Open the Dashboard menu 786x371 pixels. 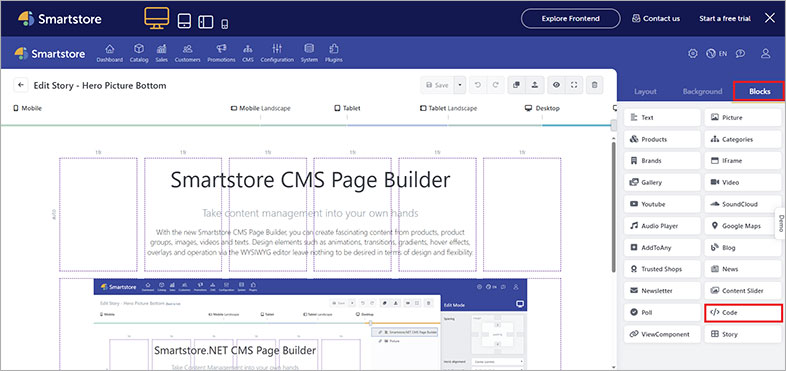click(x=109, y=53)
